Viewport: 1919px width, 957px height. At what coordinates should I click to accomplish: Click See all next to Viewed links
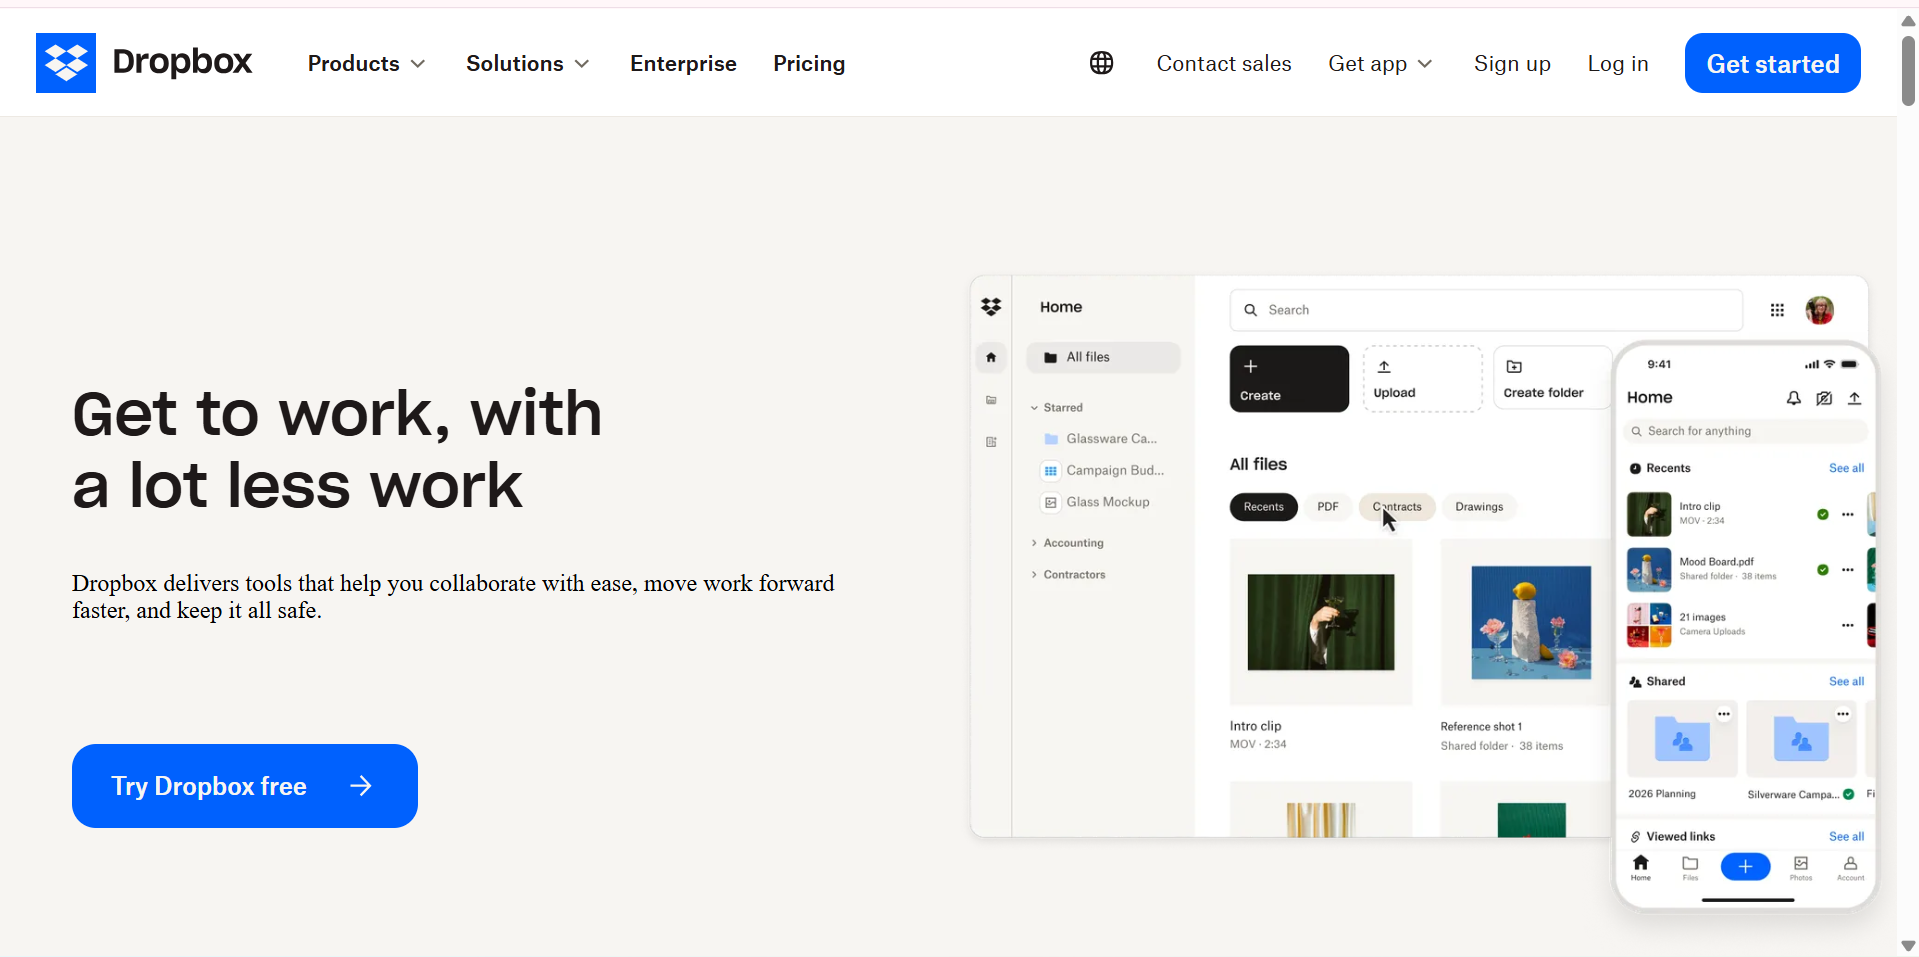(x=1847, y=836)
